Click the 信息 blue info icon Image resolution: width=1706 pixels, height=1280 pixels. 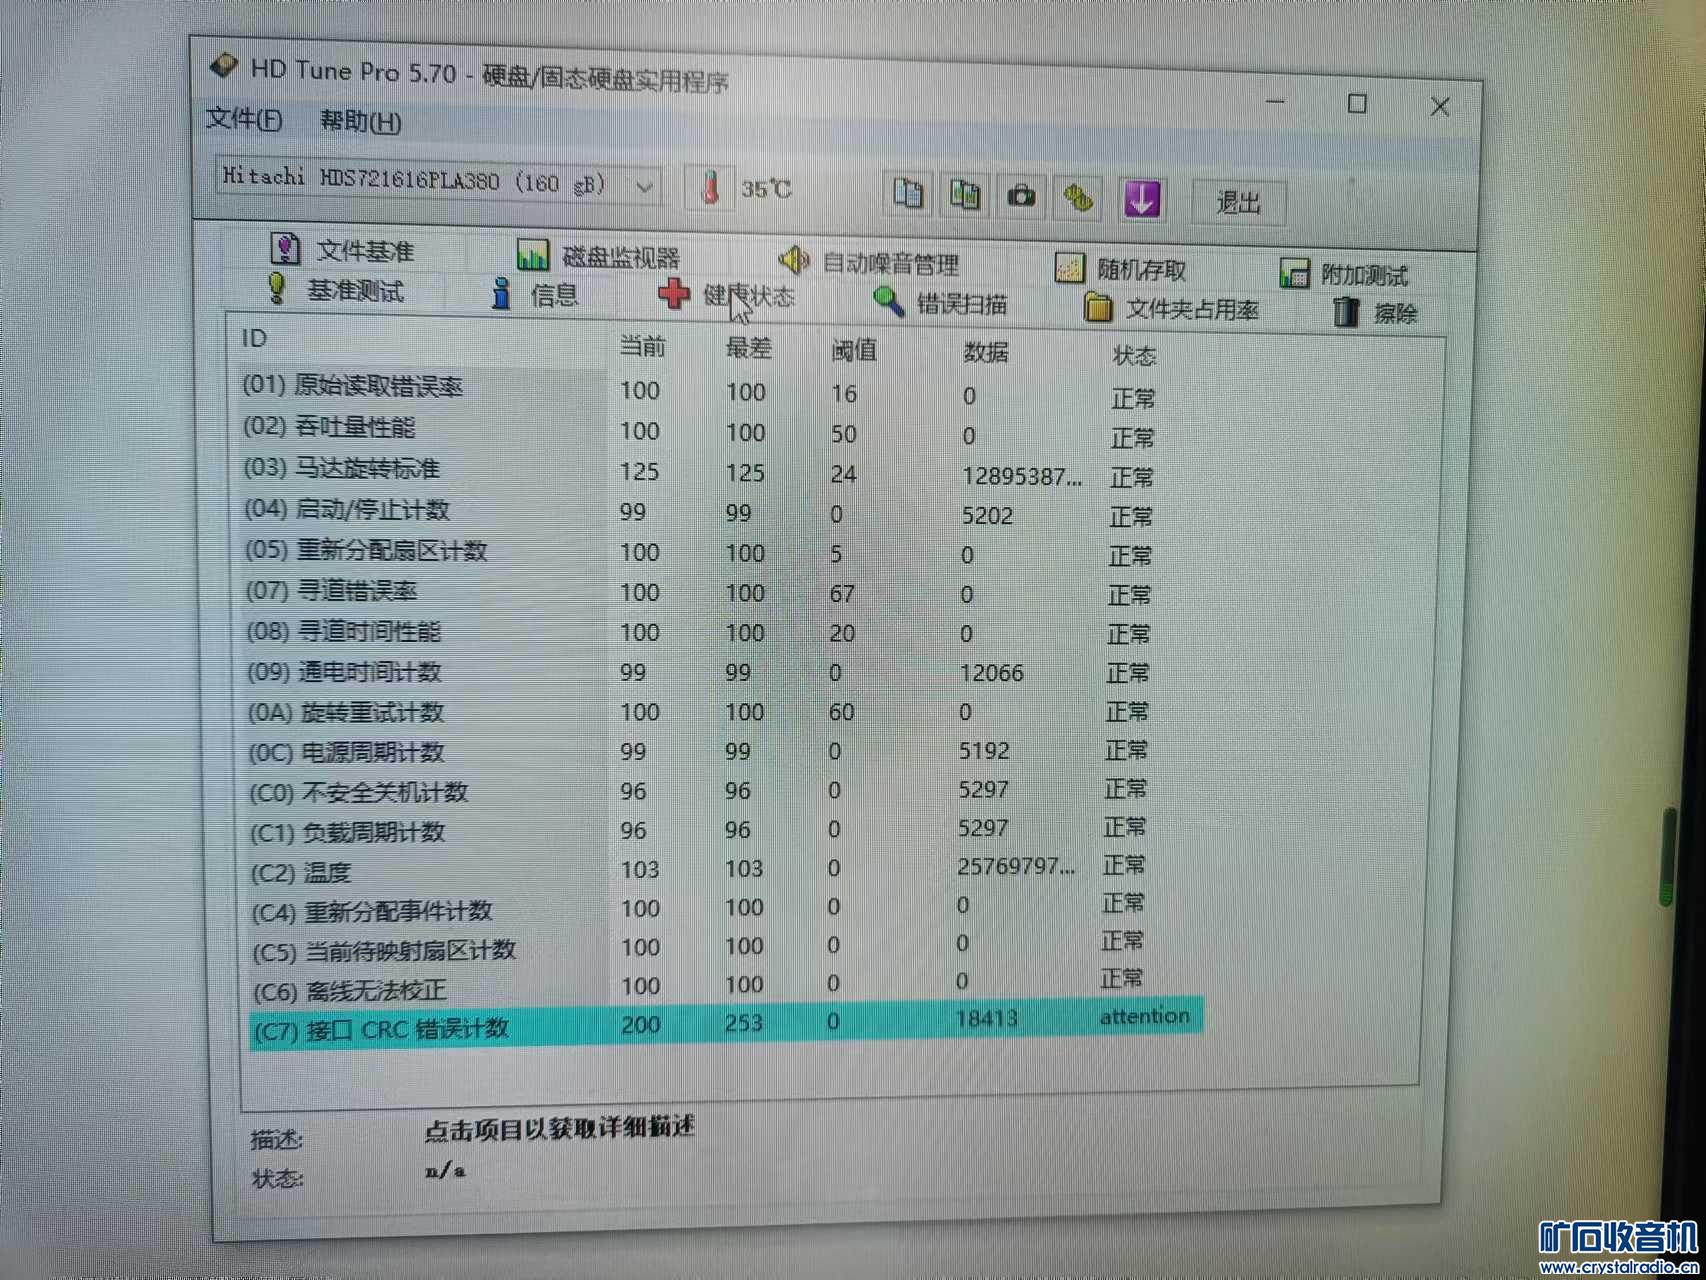click(502, 294)
